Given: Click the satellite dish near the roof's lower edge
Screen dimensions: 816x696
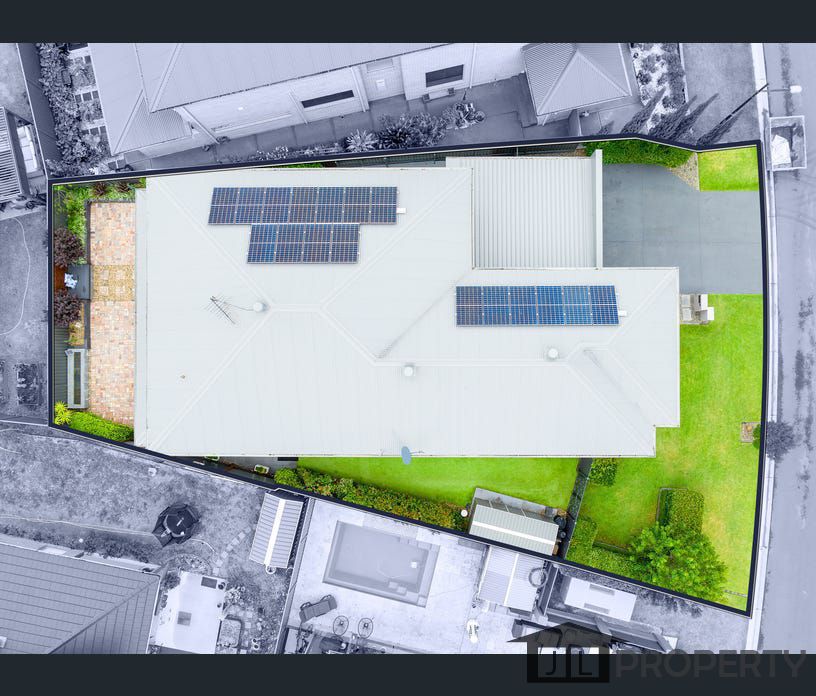Looking at the screenshot, I should pyautogui.click(x=406, y=455).
